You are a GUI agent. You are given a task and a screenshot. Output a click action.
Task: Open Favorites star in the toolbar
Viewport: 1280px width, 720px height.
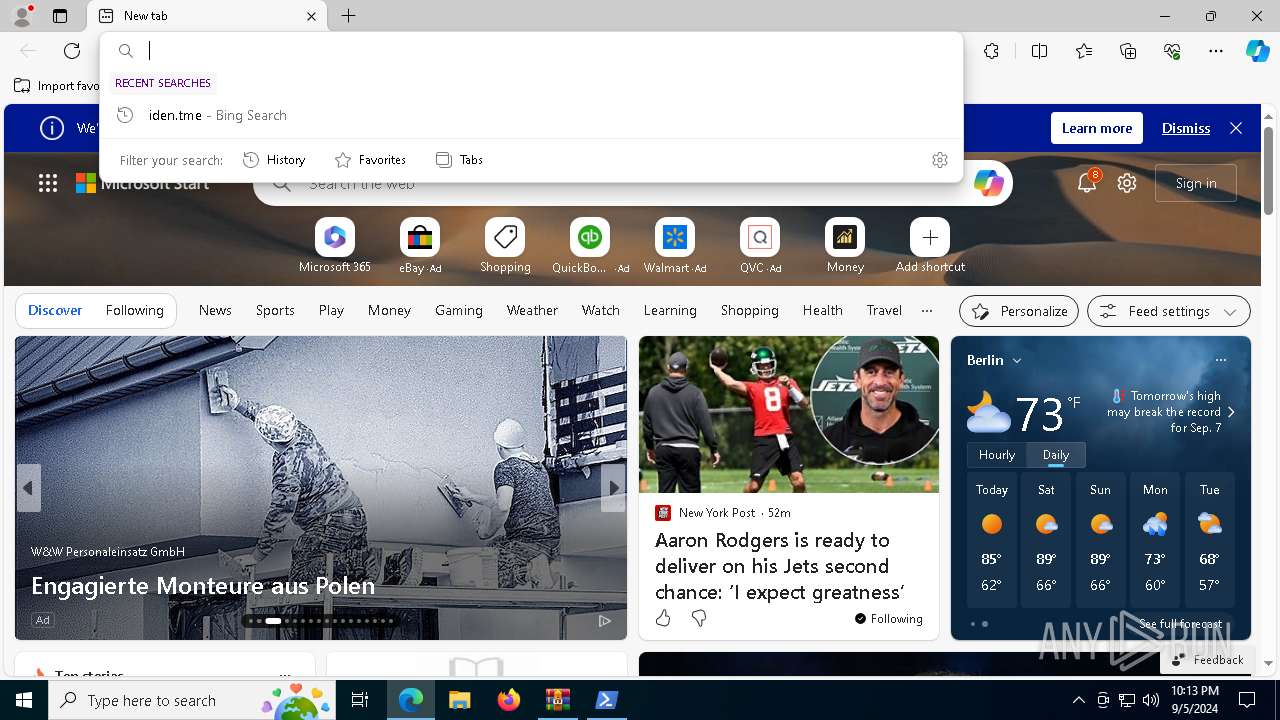pyautogui.click(x=1084, y=51)
